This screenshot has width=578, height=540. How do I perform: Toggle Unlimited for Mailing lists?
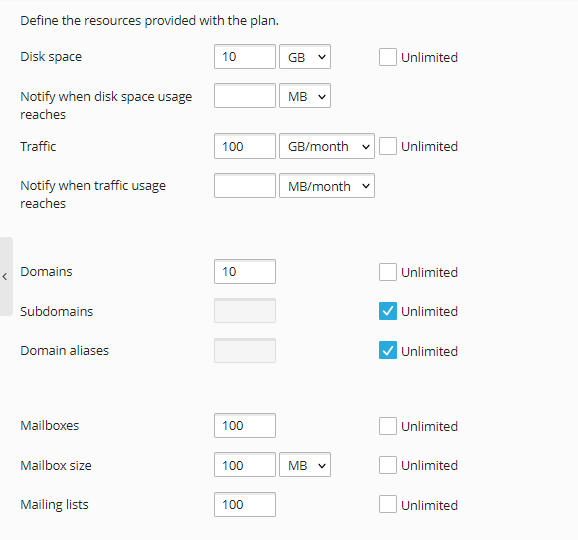387,504
